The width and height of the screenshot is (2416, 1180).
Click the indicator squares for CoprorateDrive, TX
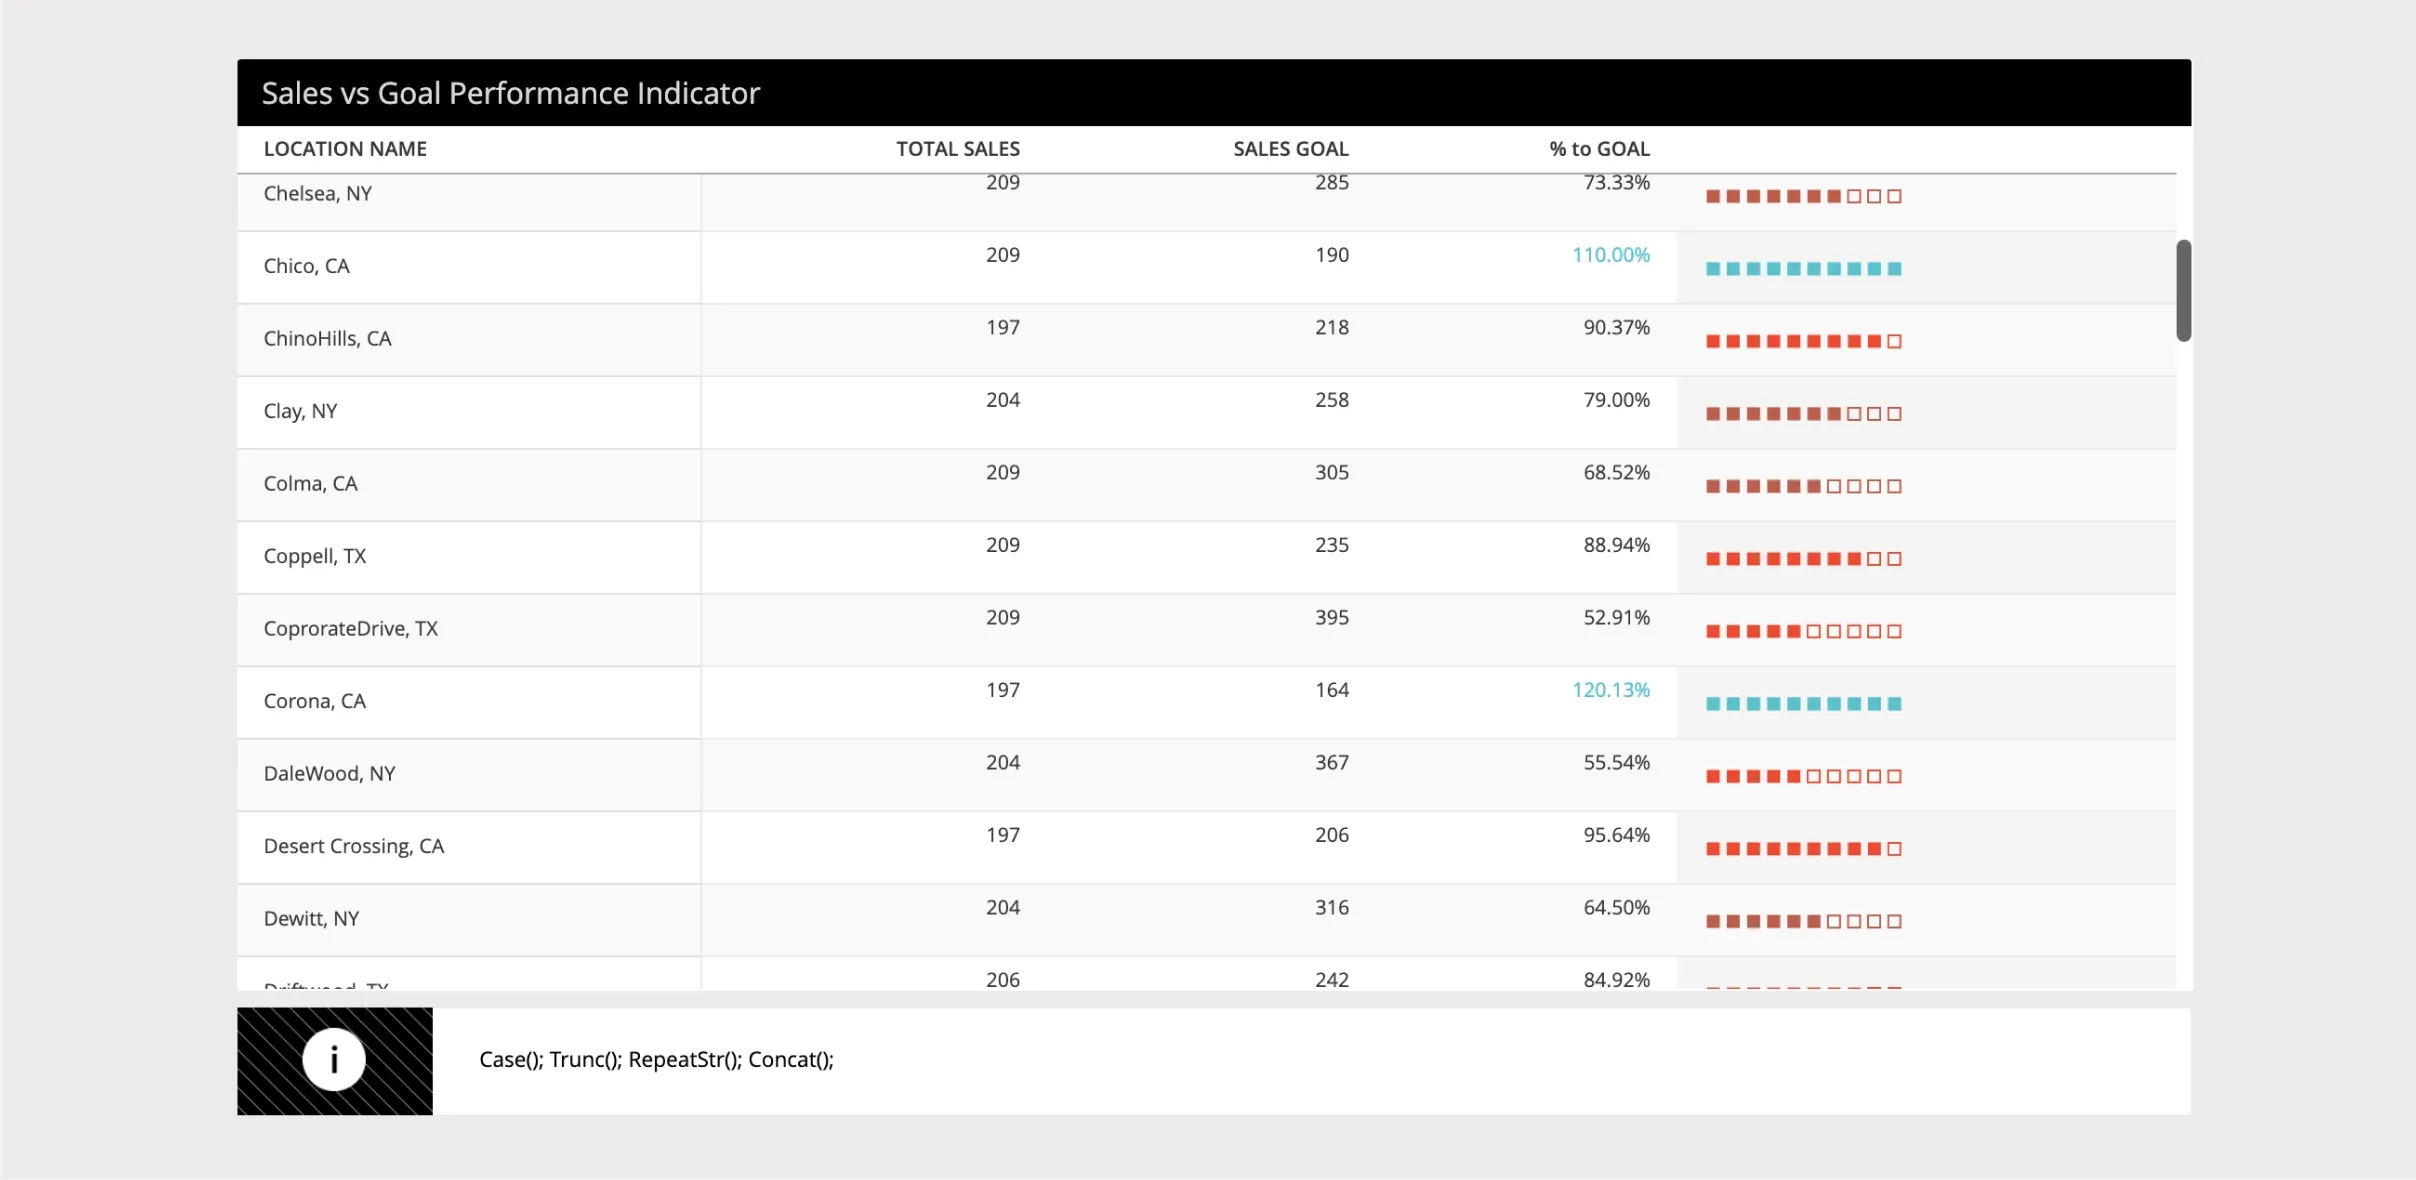1801,630
